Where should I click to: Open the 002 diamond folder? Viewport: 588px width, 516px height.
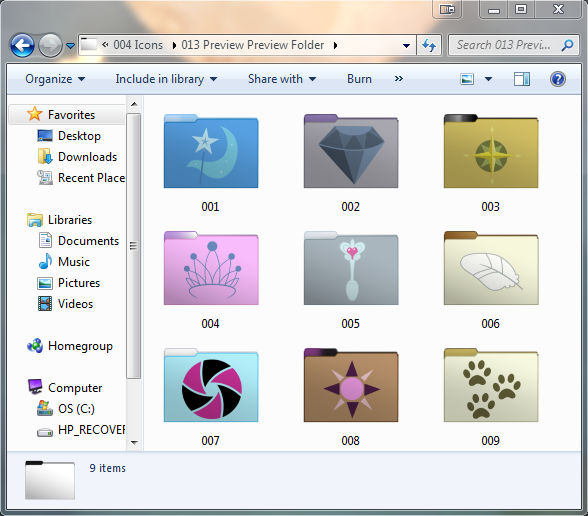351,151
